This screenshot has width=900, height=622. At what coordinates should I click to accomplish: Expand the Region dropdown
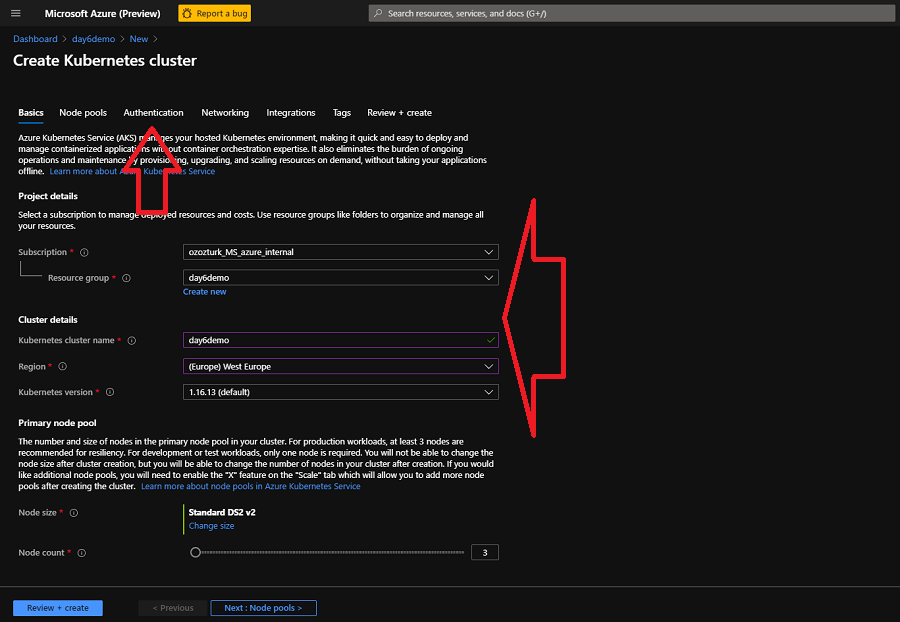pyautogui.click(x=340, y=367)
